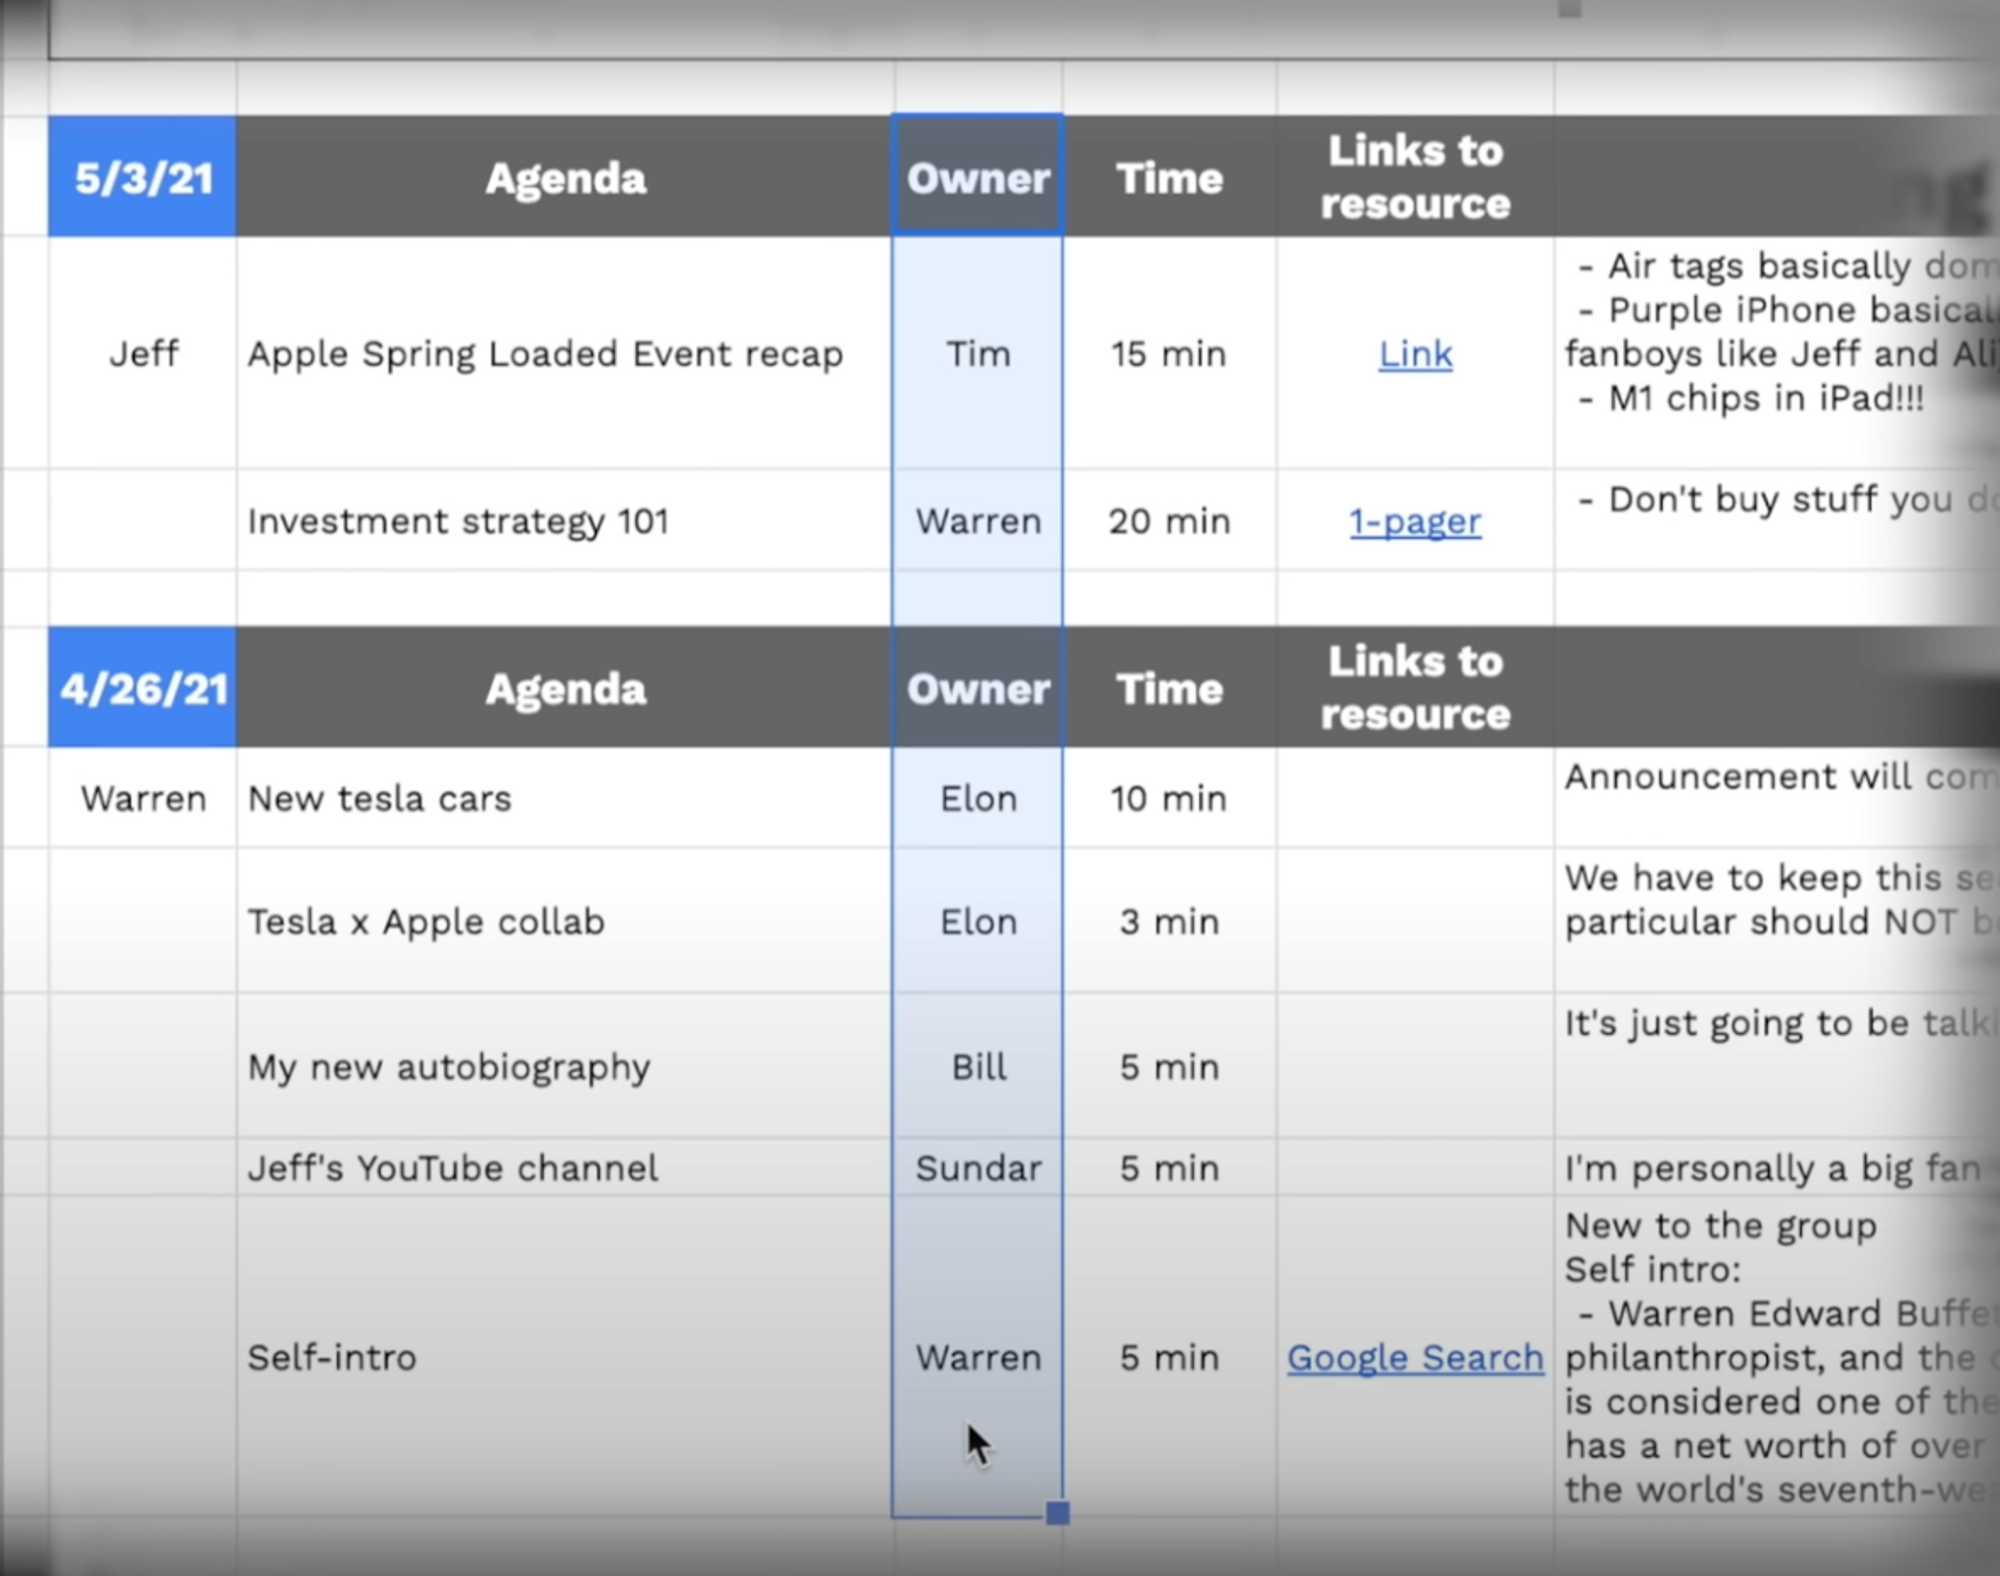Screen dimensions: 2000x1576
Task: Select the 'Sundar' owner cell
Action: click(x=978, y=1167)
